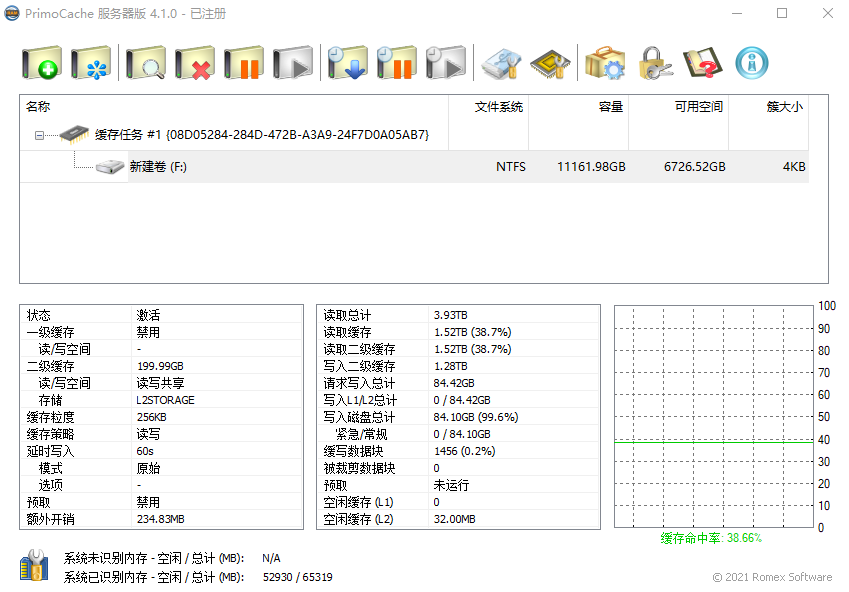Open program options box with gear icon
The image size is (849, 592).
[x=605, y=64]
